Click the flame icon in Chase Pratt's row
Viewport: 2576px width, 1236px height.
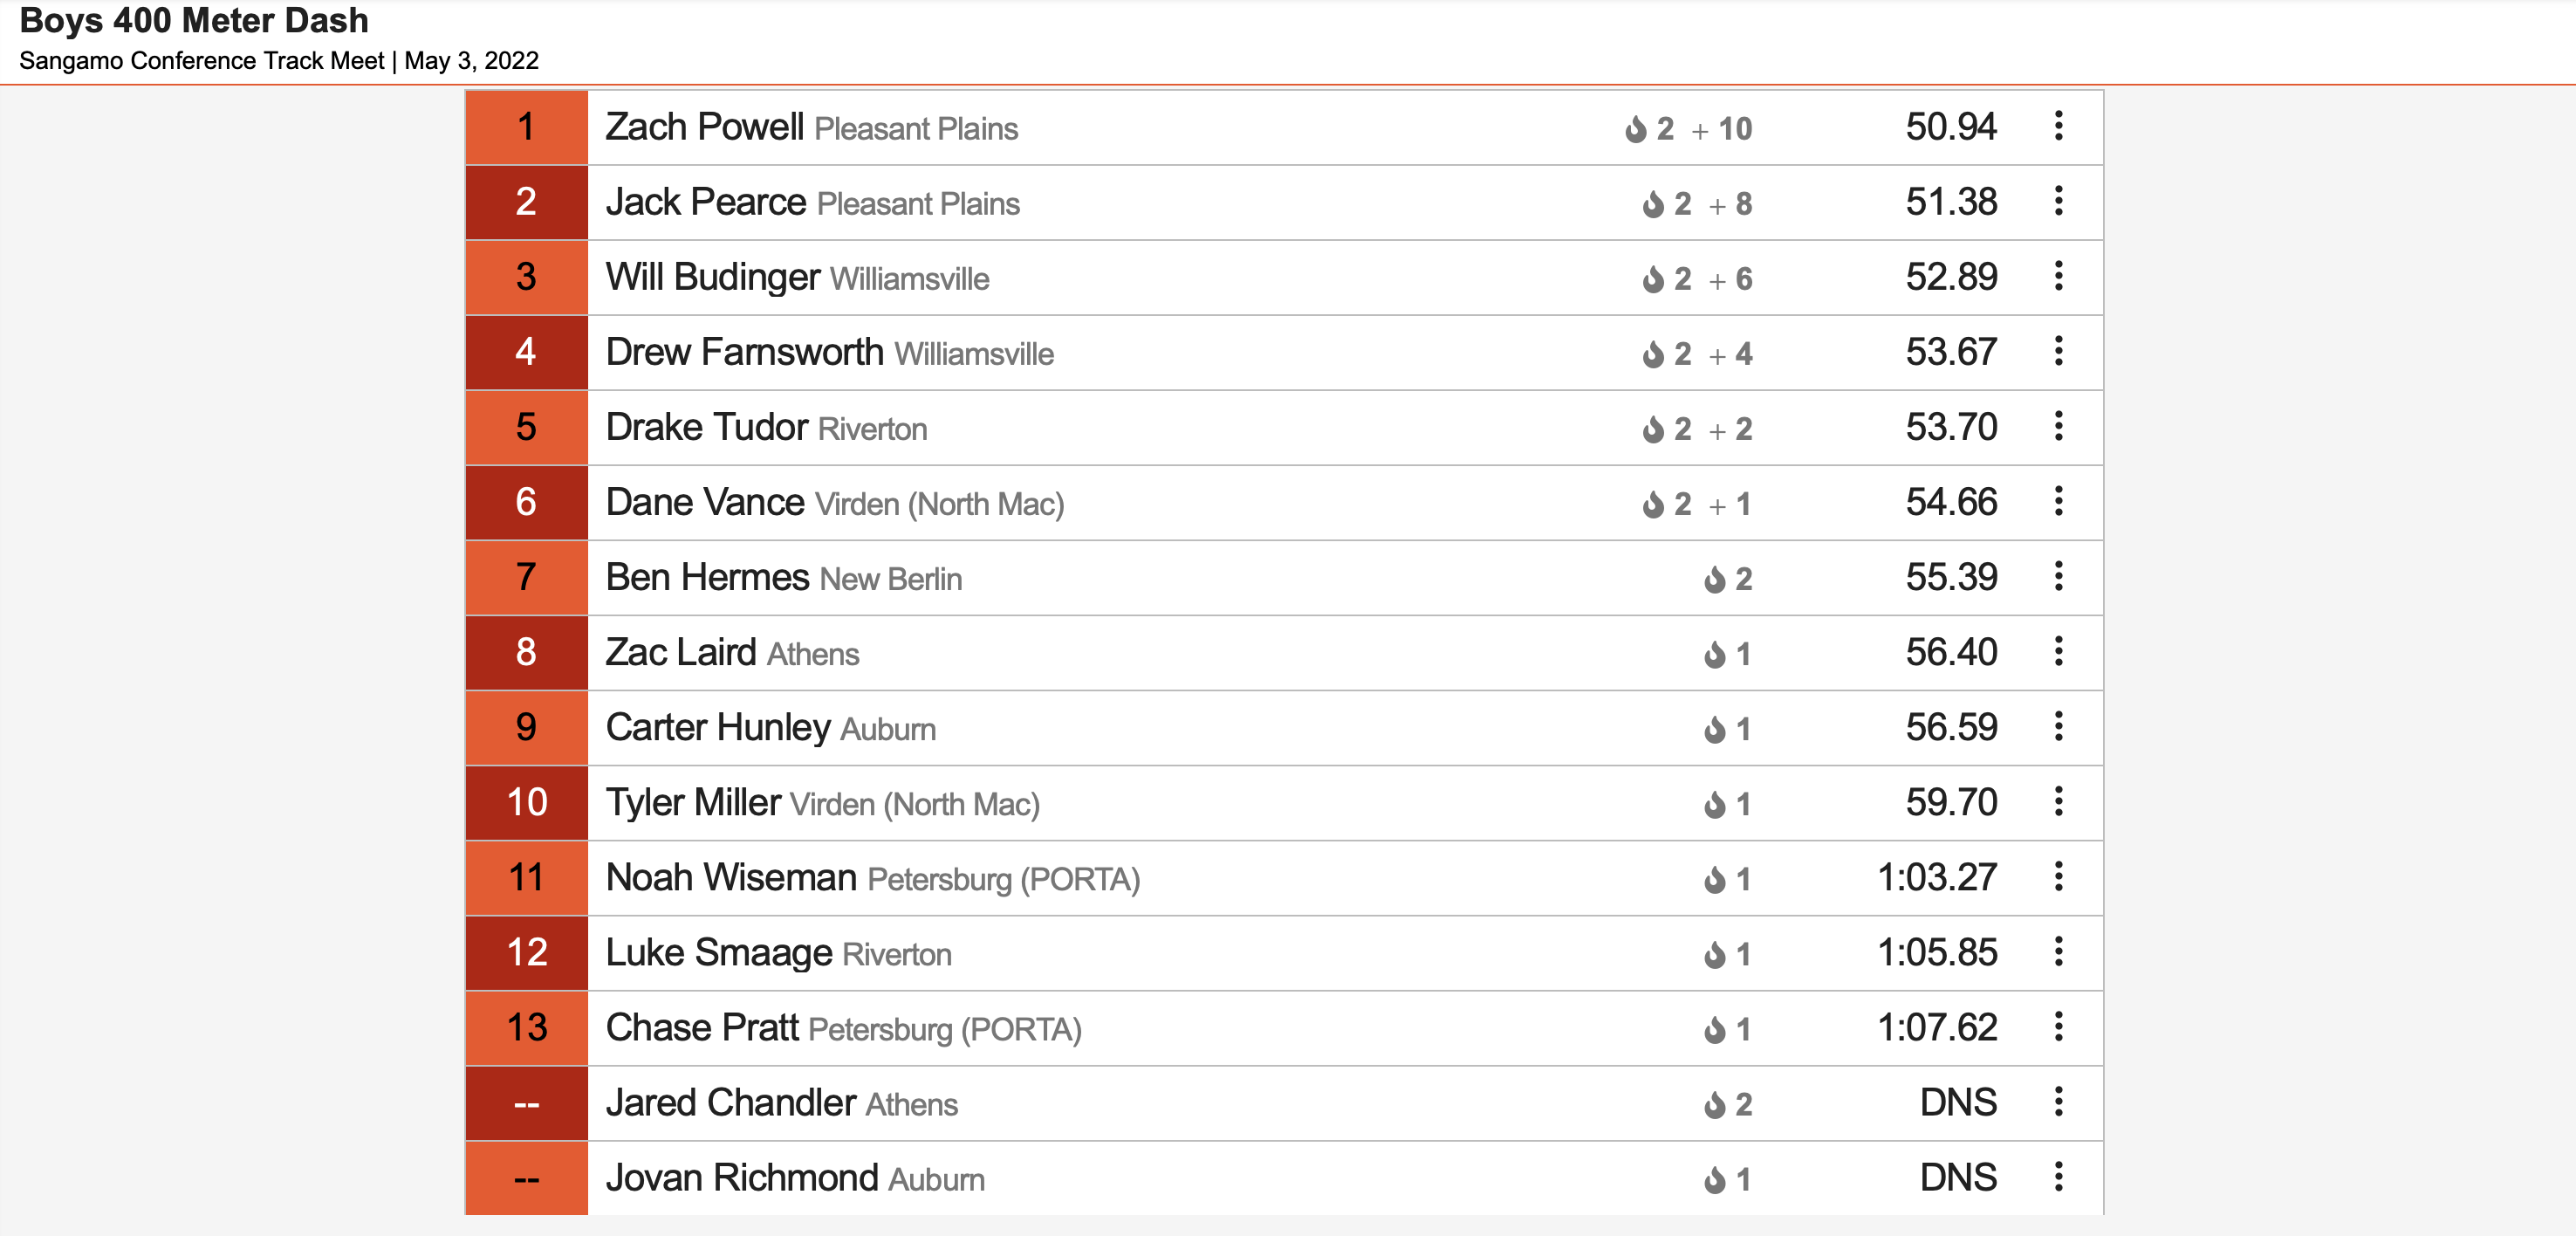coord(1715,1030)
